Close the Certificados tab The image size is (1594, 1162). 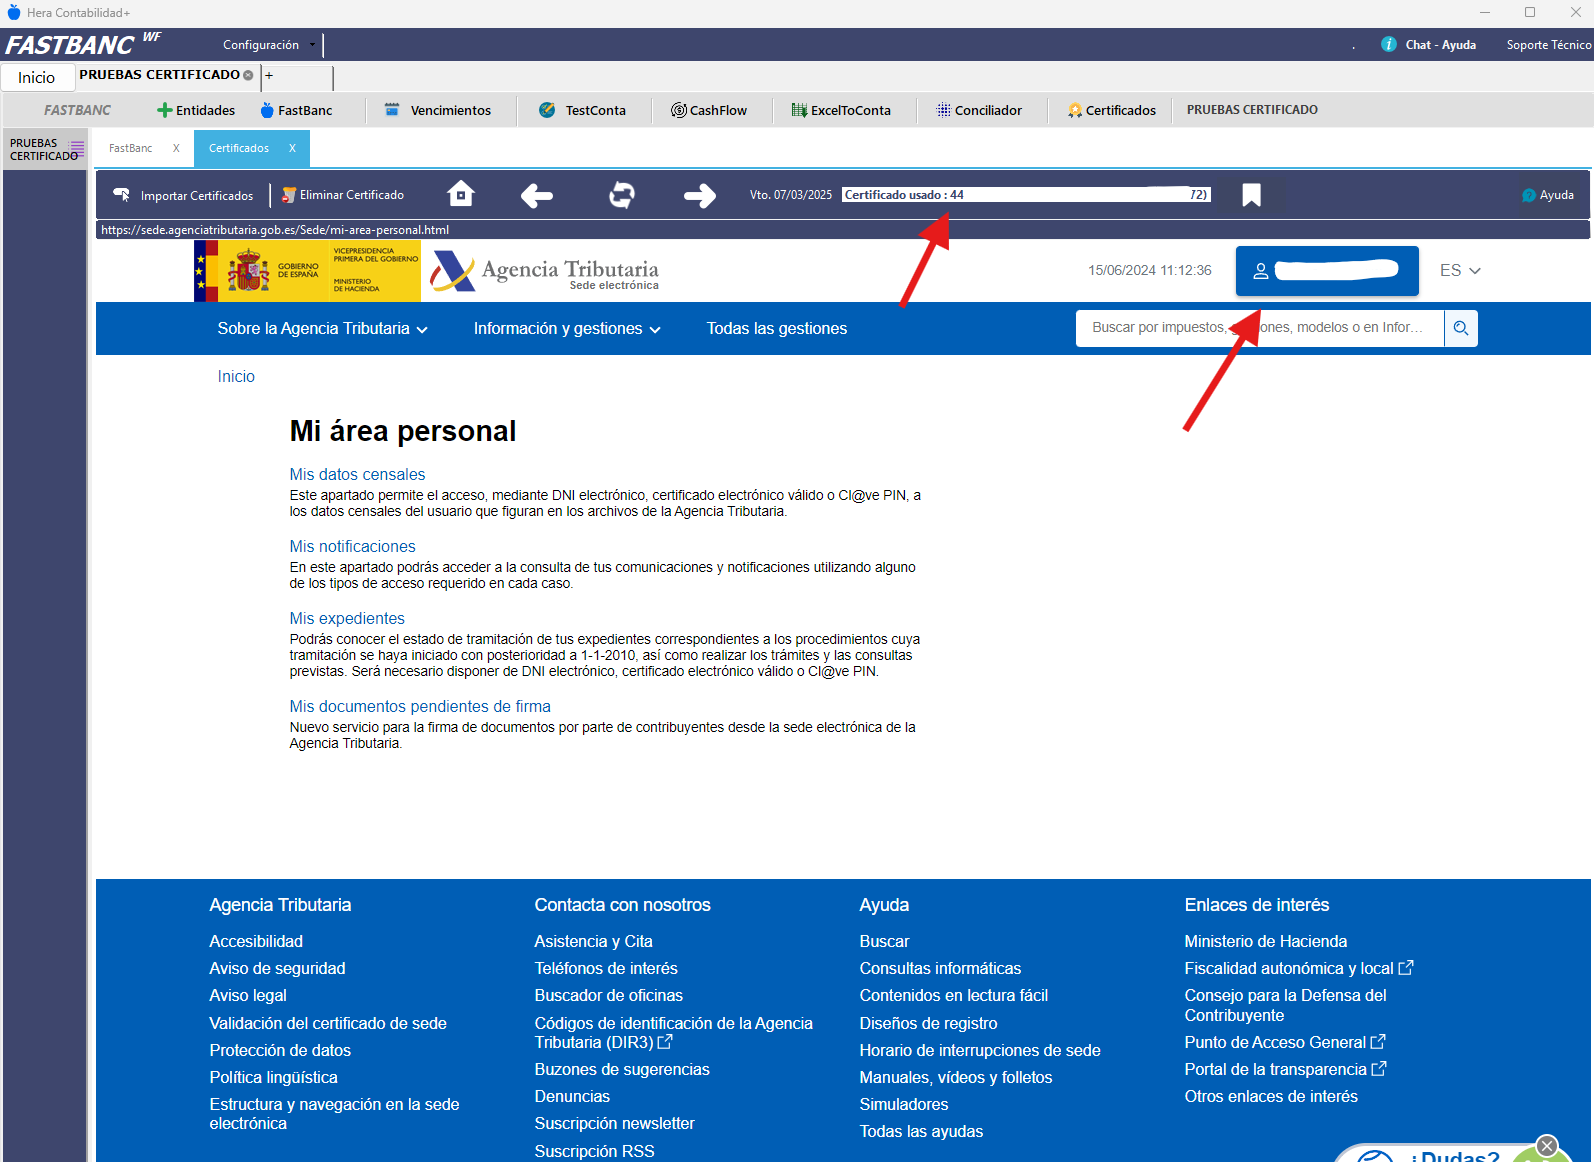pyautogui.click(x=293, y=148)
